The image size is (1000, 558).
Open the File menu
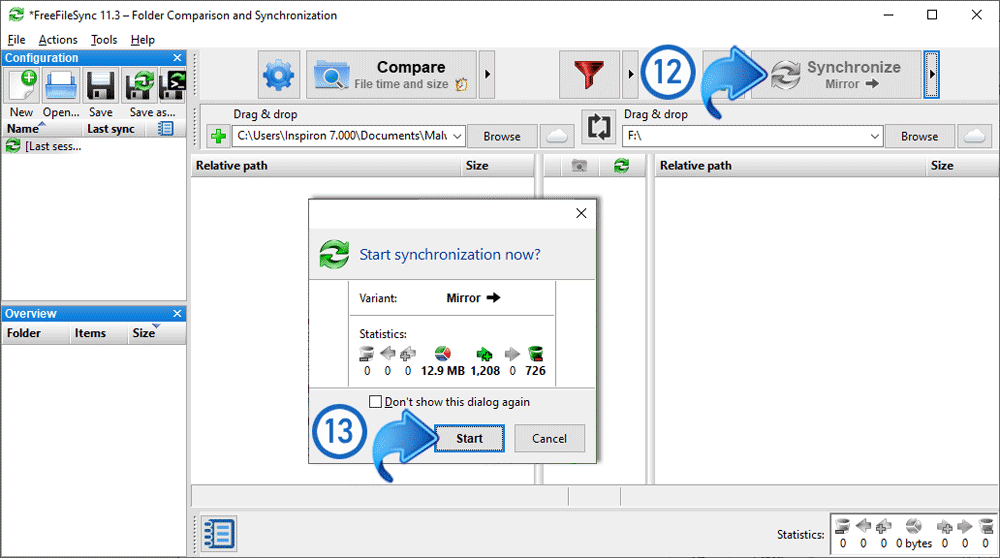coord(17,40)
